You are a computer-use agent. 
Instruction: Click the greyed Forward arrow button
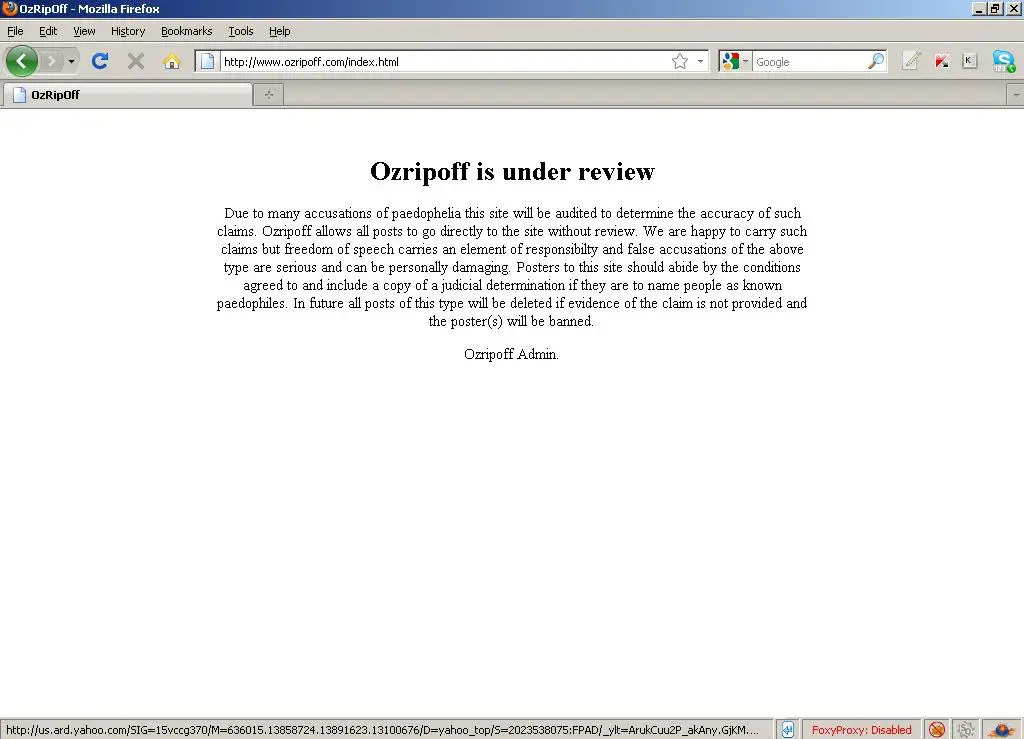[x=51, y=61]
